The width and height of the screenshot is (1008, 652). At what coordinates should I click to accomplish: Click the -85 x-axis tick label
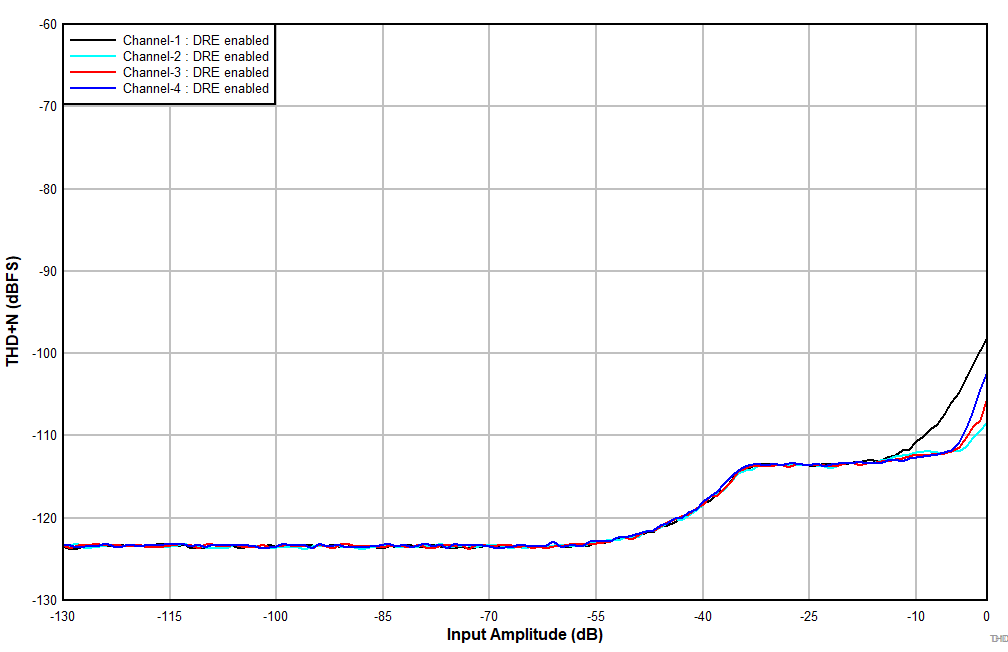point(382,614)
